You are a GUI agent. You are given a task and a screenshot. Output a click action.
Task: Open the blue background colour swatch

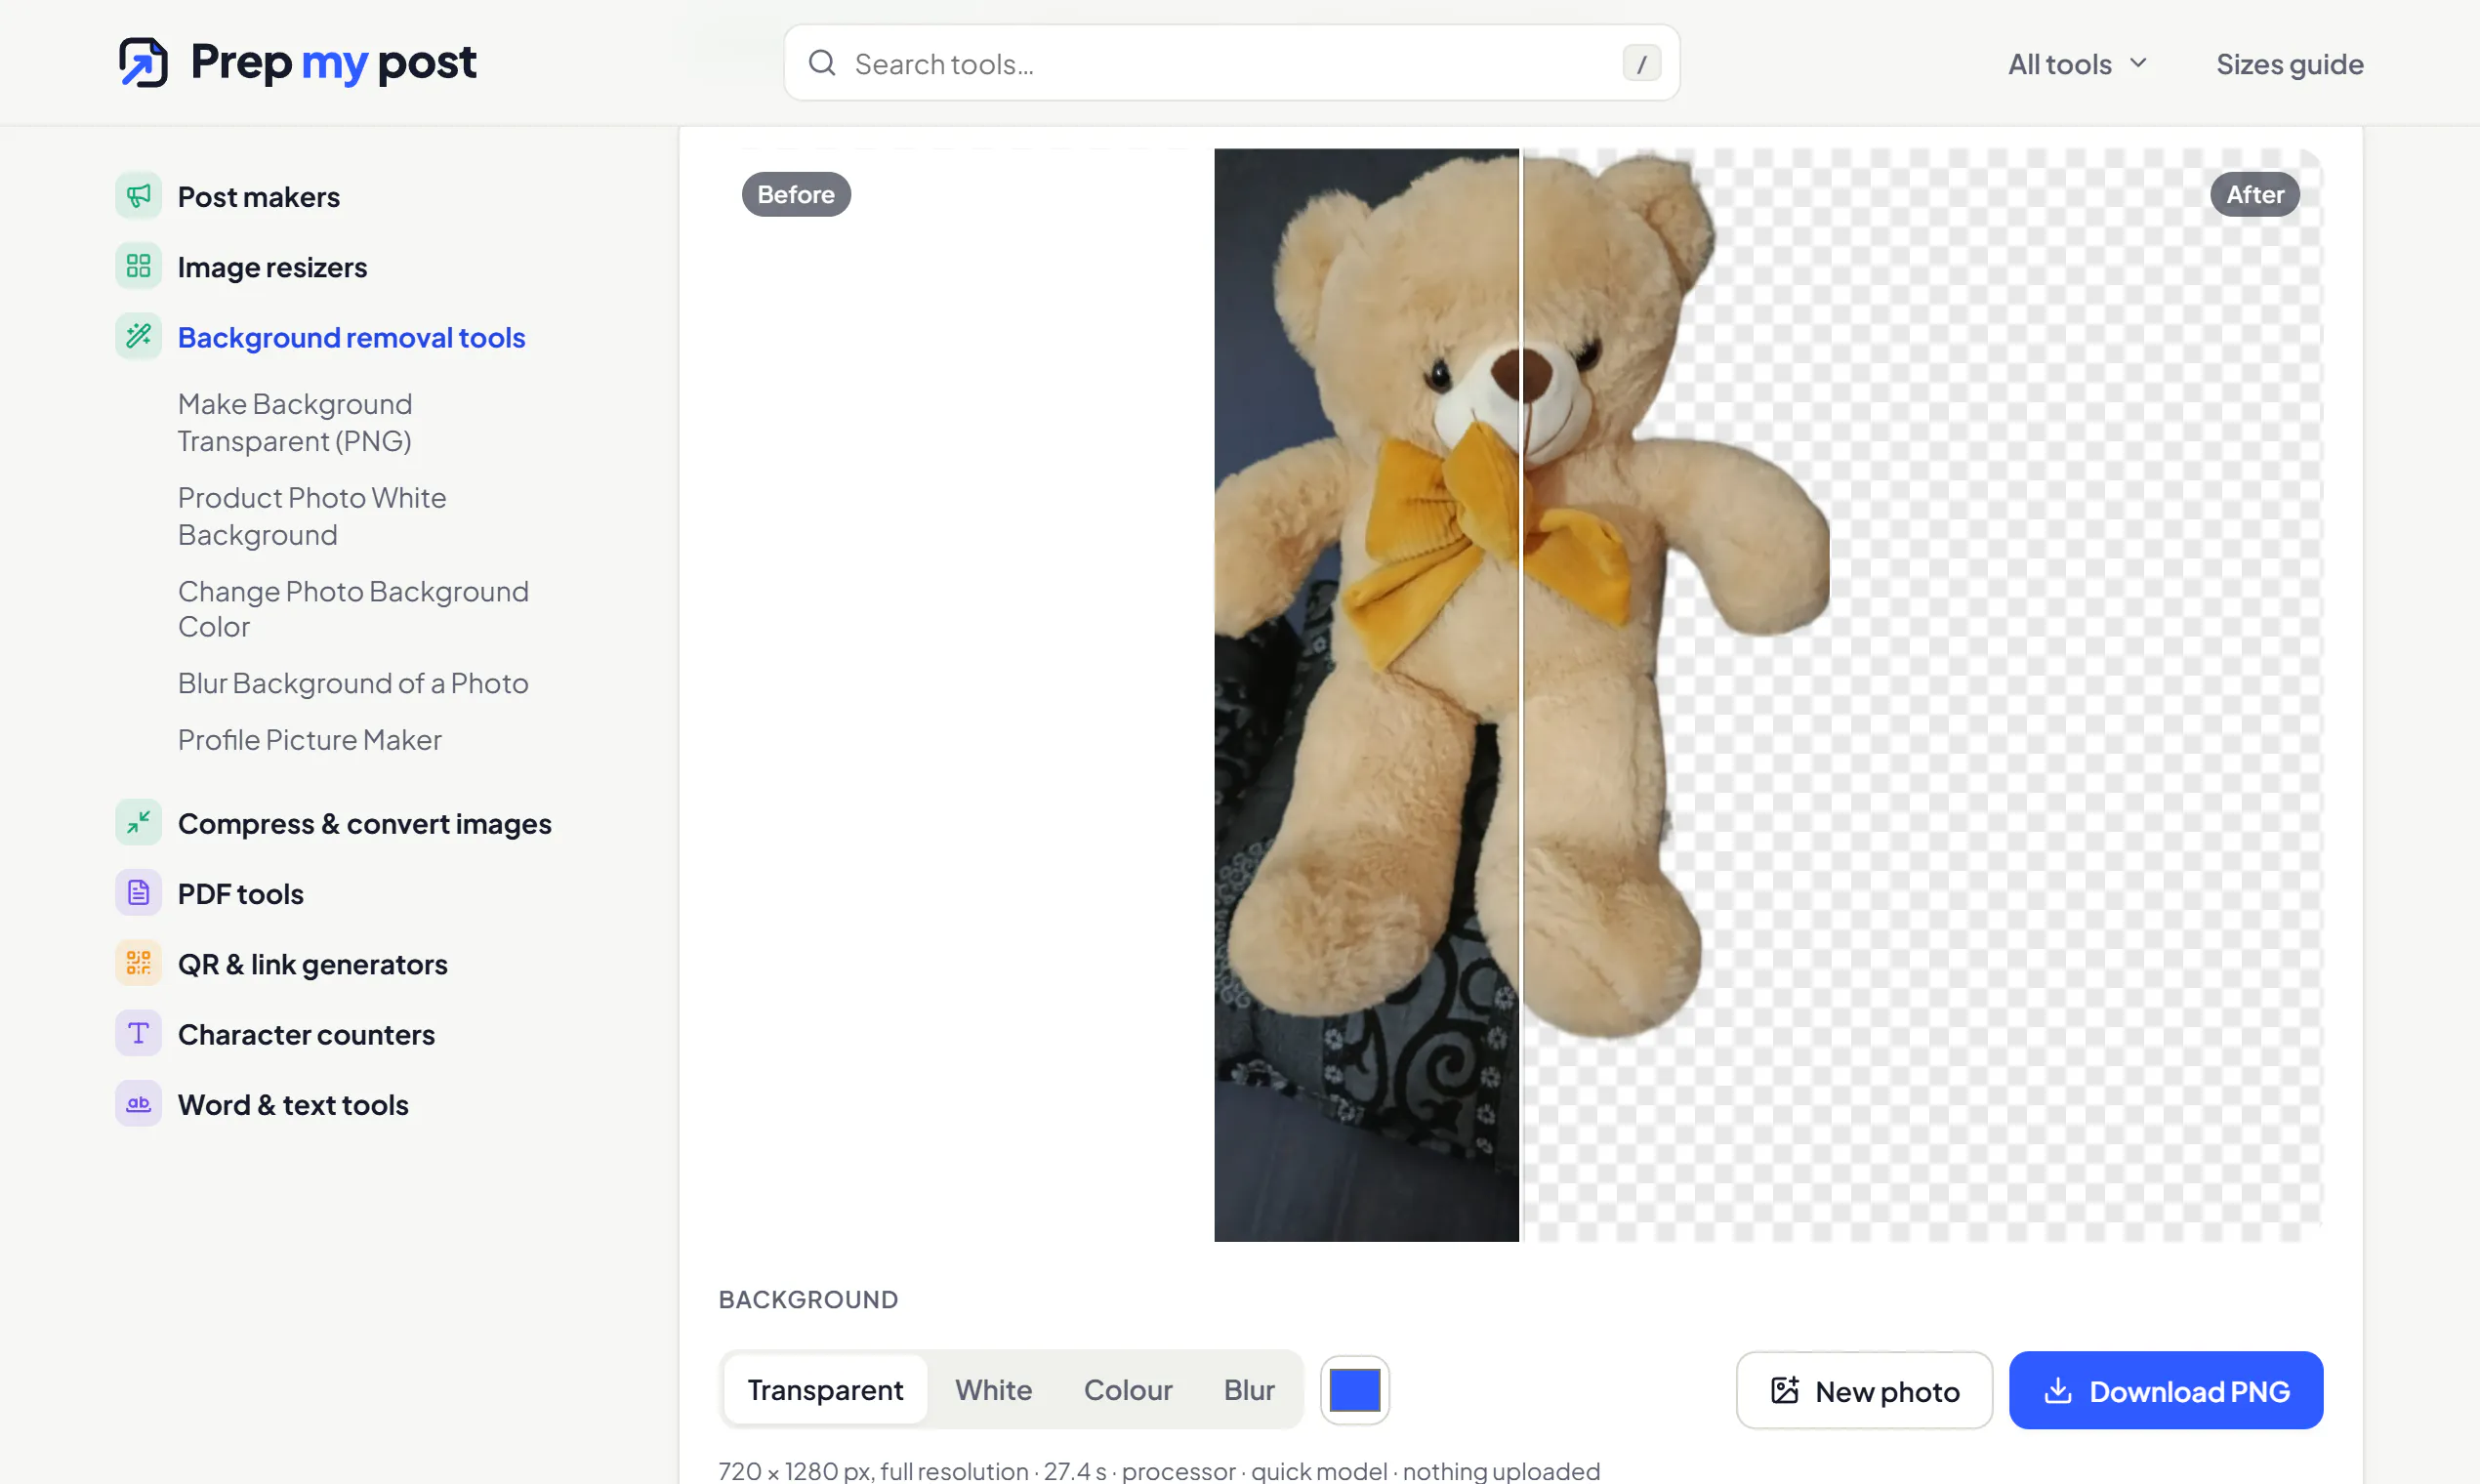(x=1354, y=1390)
